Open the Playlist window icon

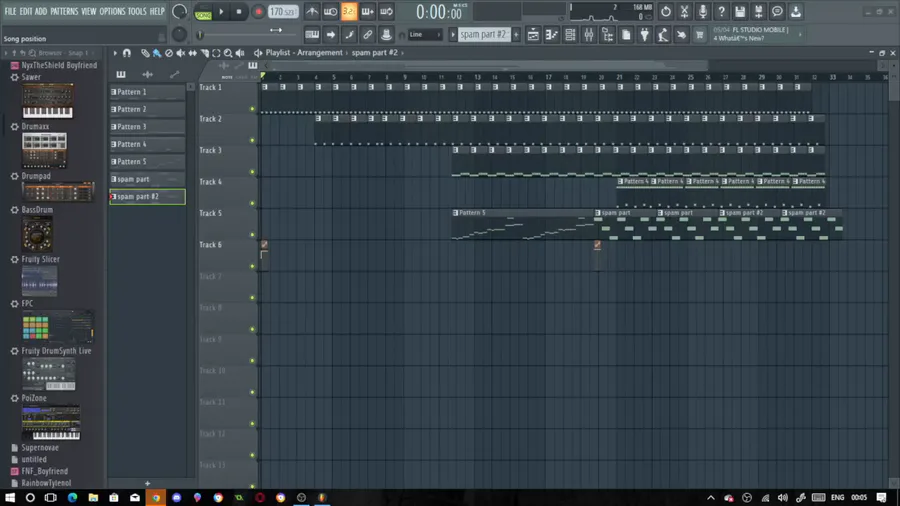(533, 35)
